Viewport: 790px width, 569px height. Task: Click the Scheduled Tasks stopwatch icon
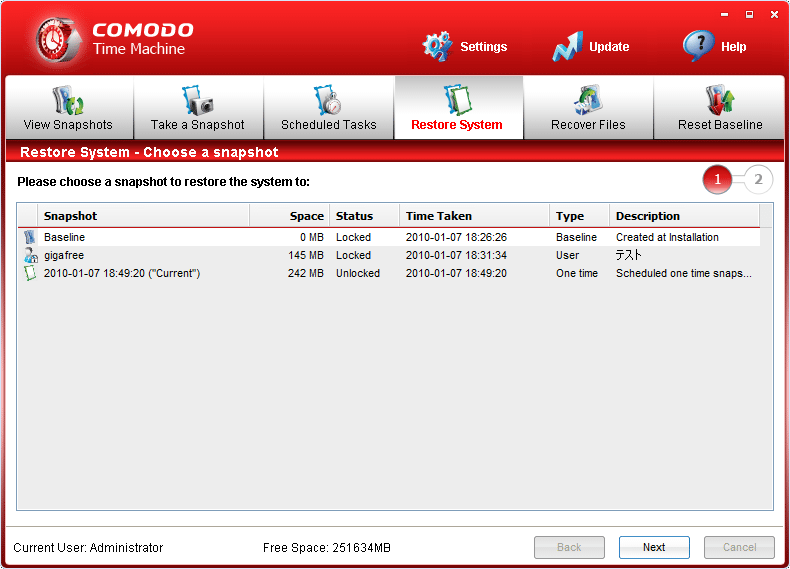tap(328, 100)
